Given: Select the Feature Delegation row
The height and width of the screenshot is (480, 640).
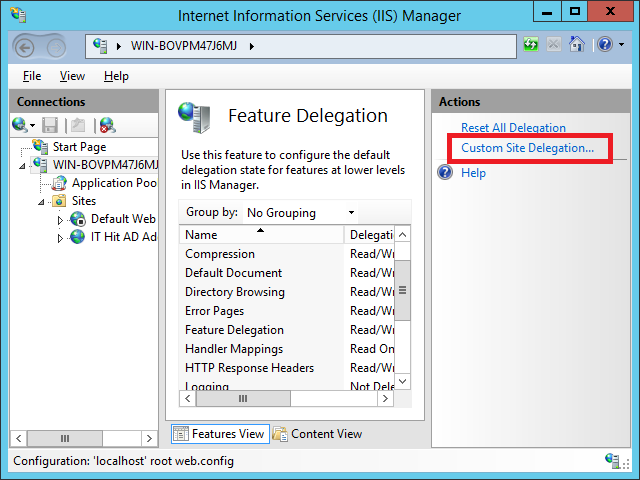Looking at the screenshot, I should pos(287,330).
